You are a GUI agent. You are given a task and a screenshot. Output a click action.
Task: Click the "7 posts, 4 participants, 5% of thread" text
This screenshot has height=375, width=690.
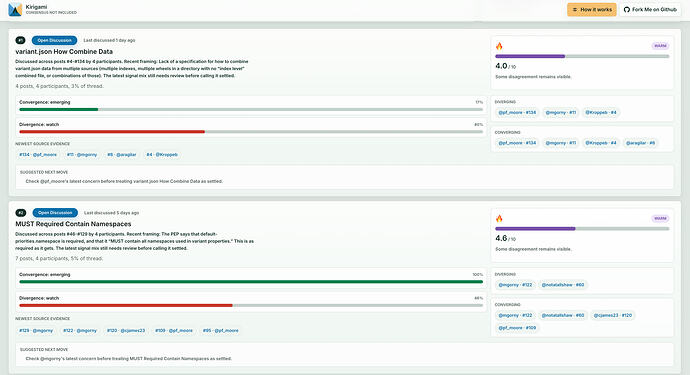(x=59, y=259)
